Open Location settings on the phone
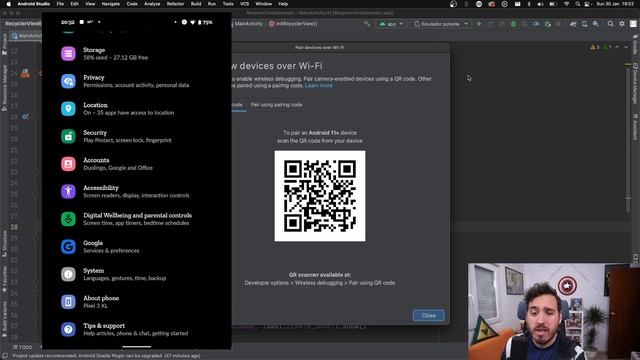 coord(137,109)
